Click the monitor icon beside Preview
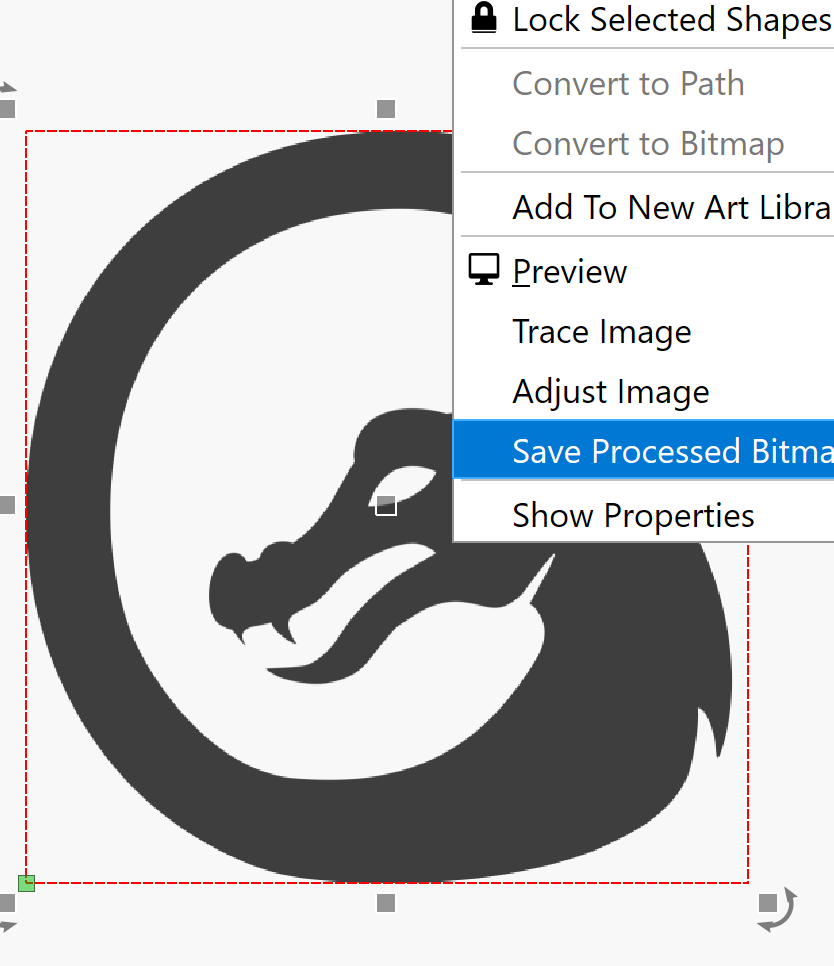Image resolution: width=834 pixels, height=966 pixels. coord(484,270)
